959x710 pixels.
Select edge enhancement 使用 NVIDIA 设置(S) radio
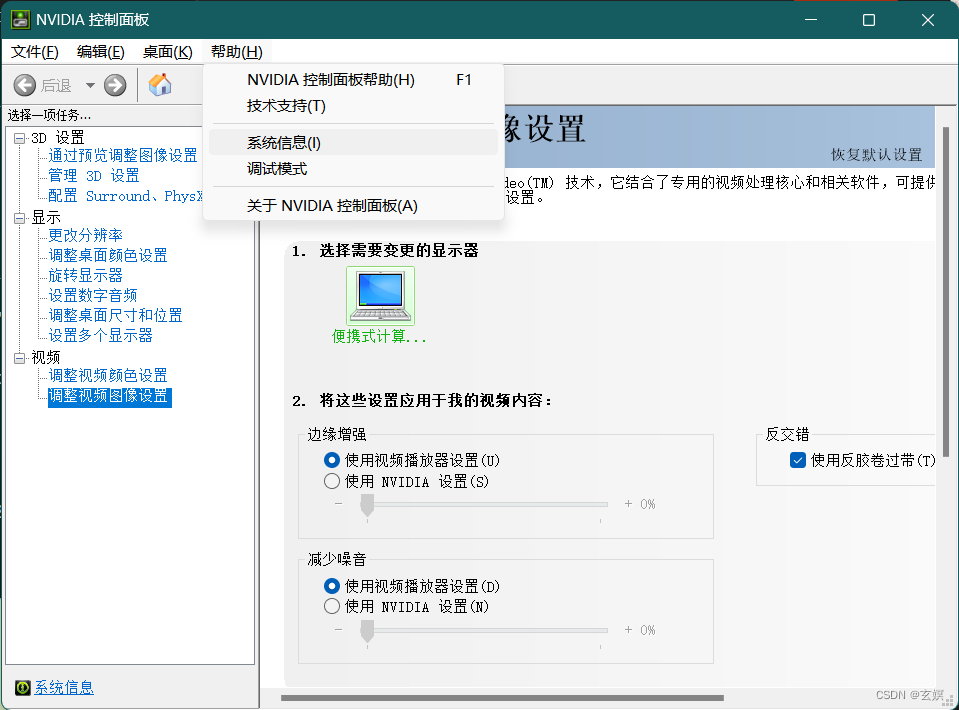[x=331, y=481]
